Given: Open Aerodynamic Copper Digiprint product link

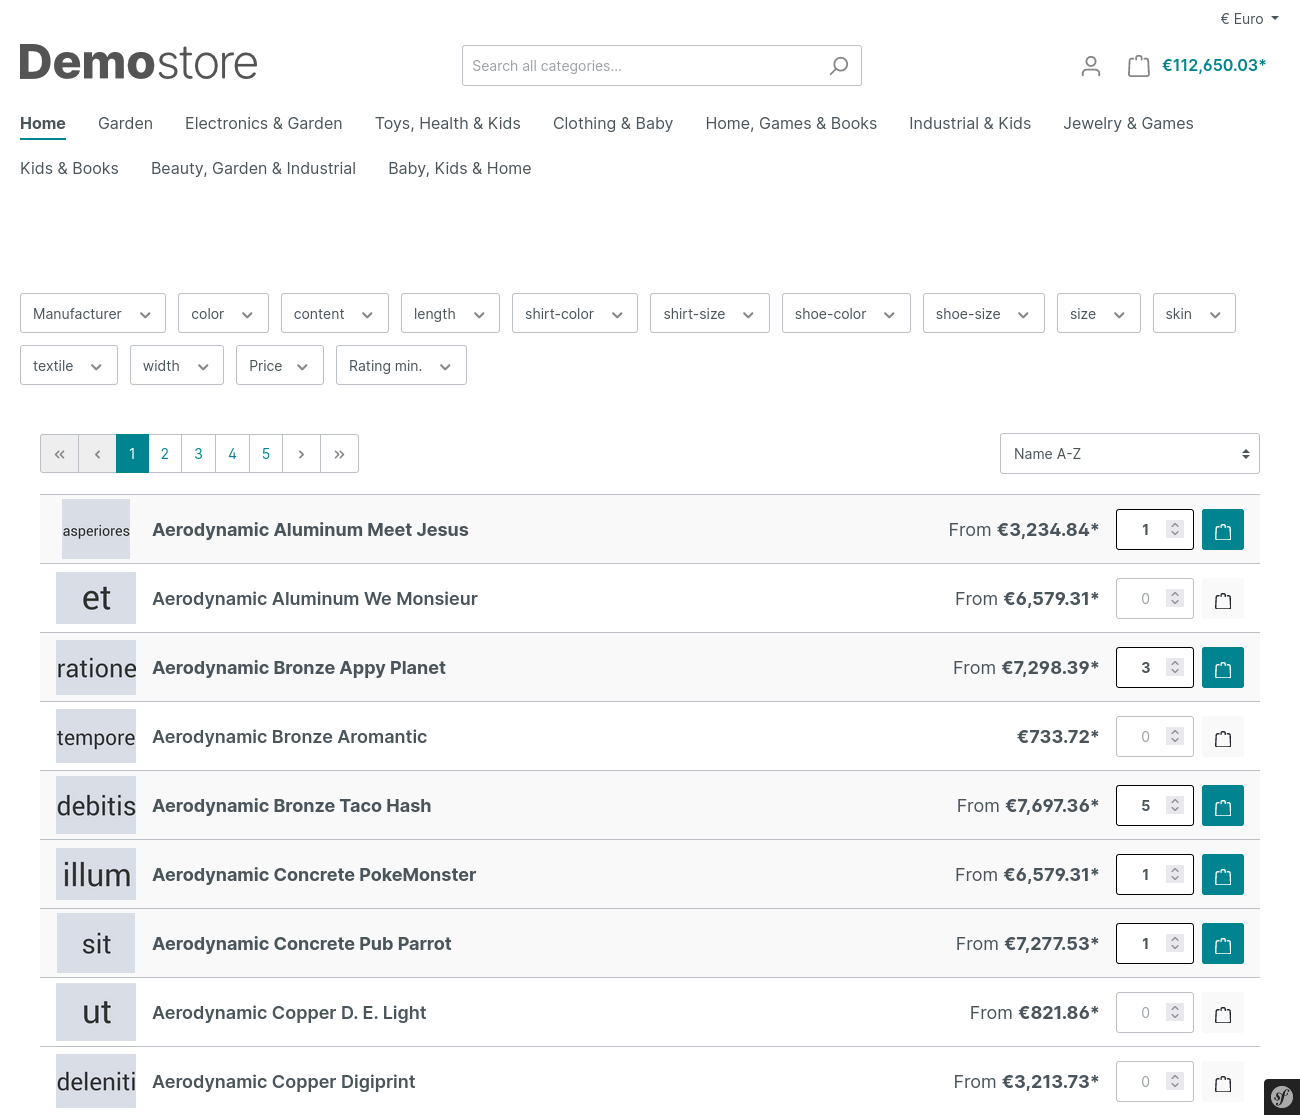Looking at the screenshot, I should coord(284,1081).
